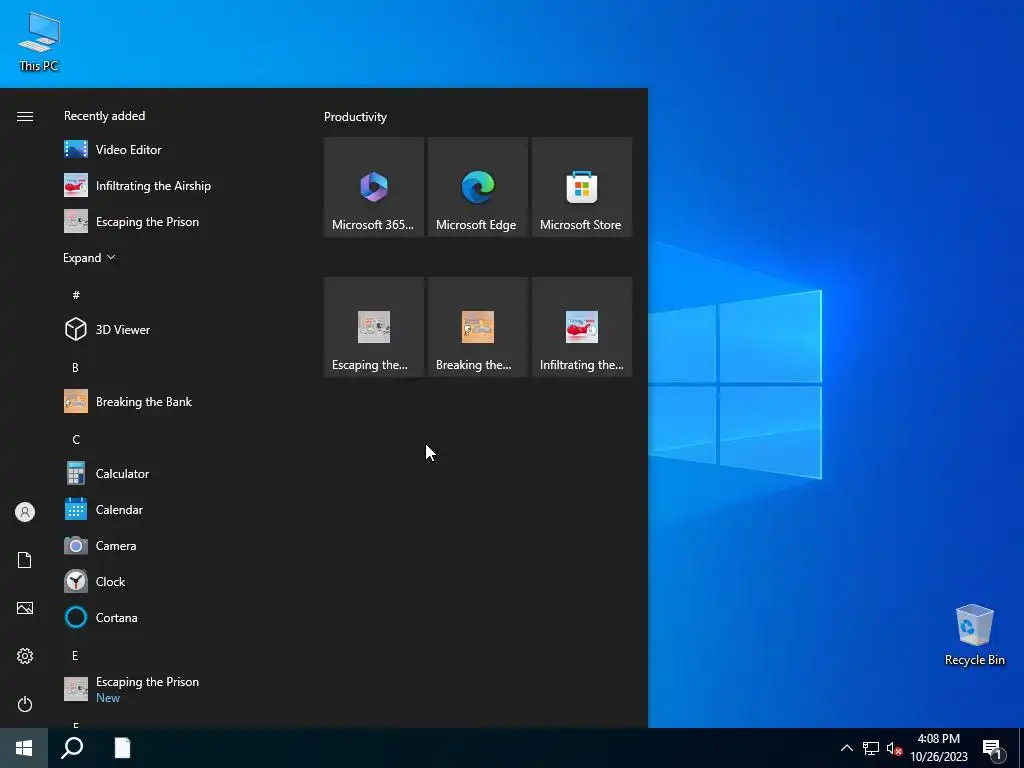Image resolution: width=1024 pixels, height=768 pixels.
Task: Click the Recently added heading
Action: (x=104, y=116)
